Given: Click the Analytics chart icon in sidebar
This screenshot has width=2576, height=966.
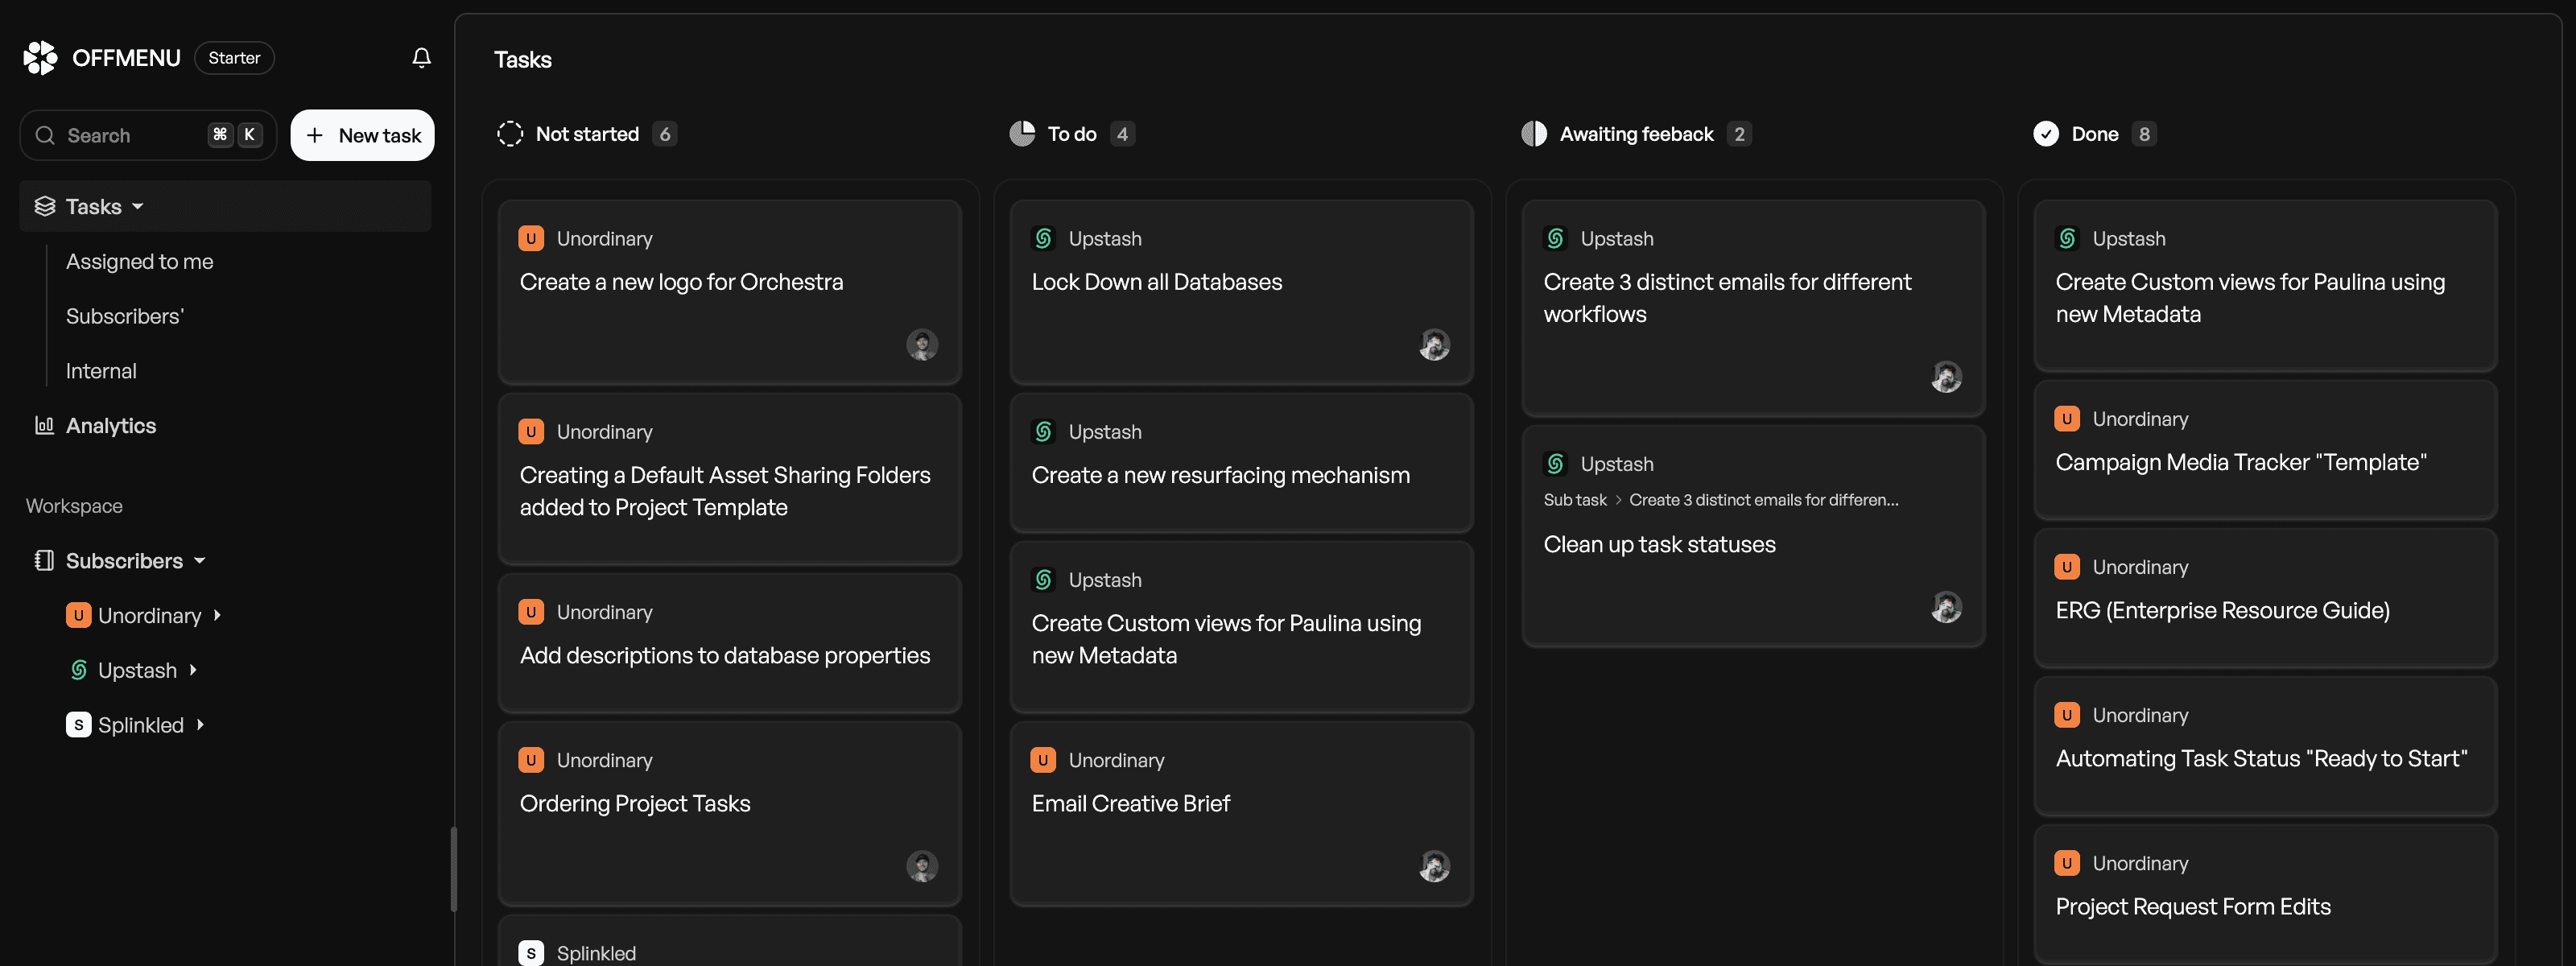Looking at the screenshot, I should (x=44, y=426).
